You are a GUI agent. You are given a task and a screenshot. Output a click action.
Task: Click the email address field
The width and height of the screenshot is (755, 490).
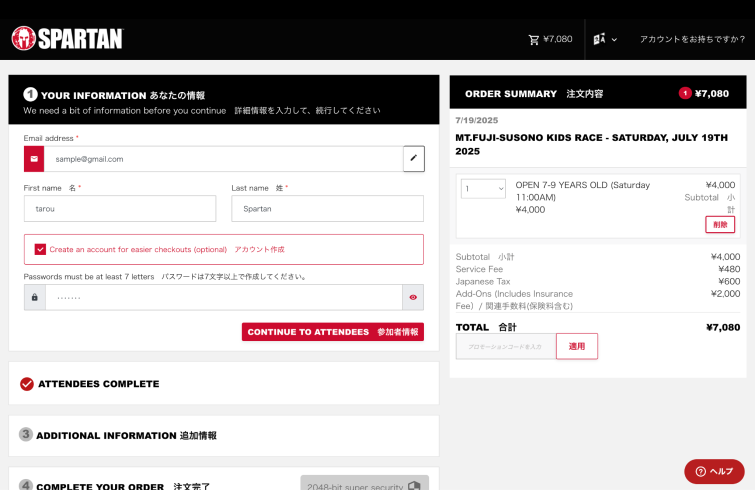pyautogui.click(x=223, y=159)
